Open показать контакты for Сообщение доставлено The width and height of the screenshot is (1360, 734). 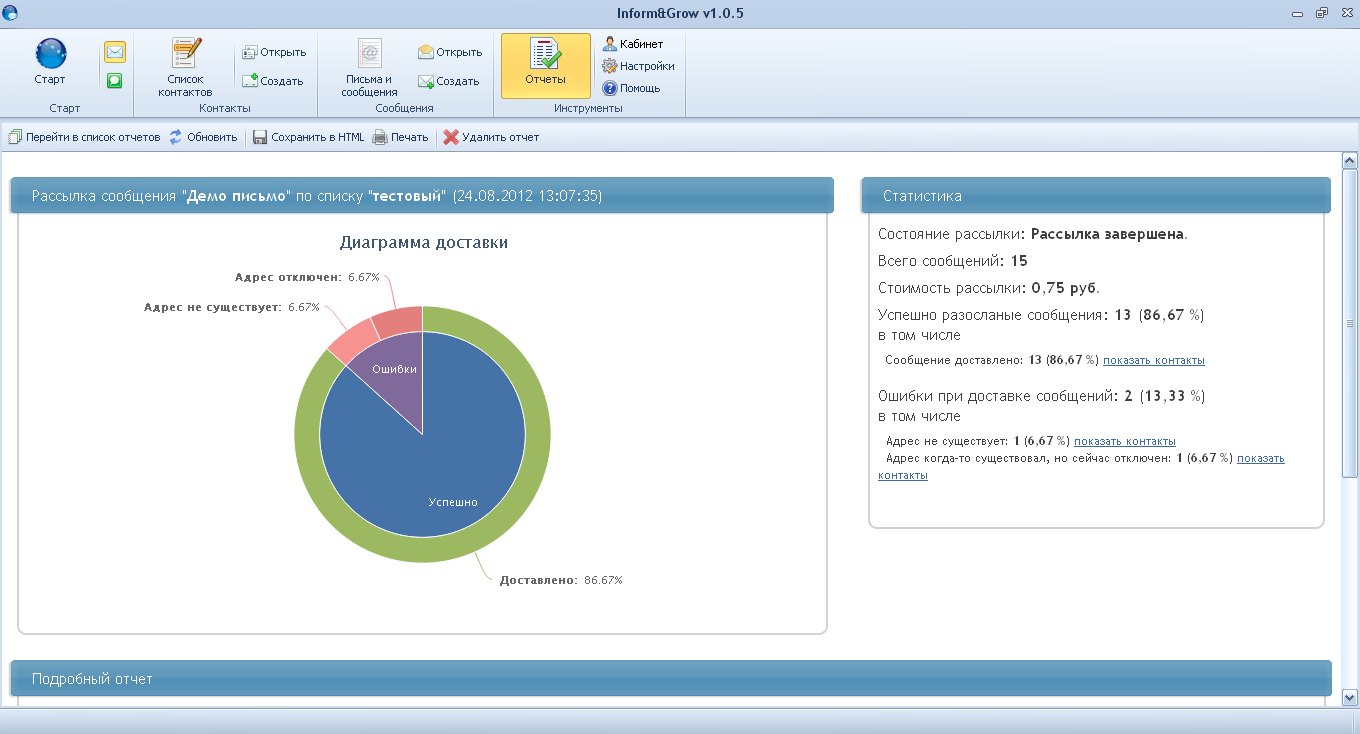tap(1154, 360)
